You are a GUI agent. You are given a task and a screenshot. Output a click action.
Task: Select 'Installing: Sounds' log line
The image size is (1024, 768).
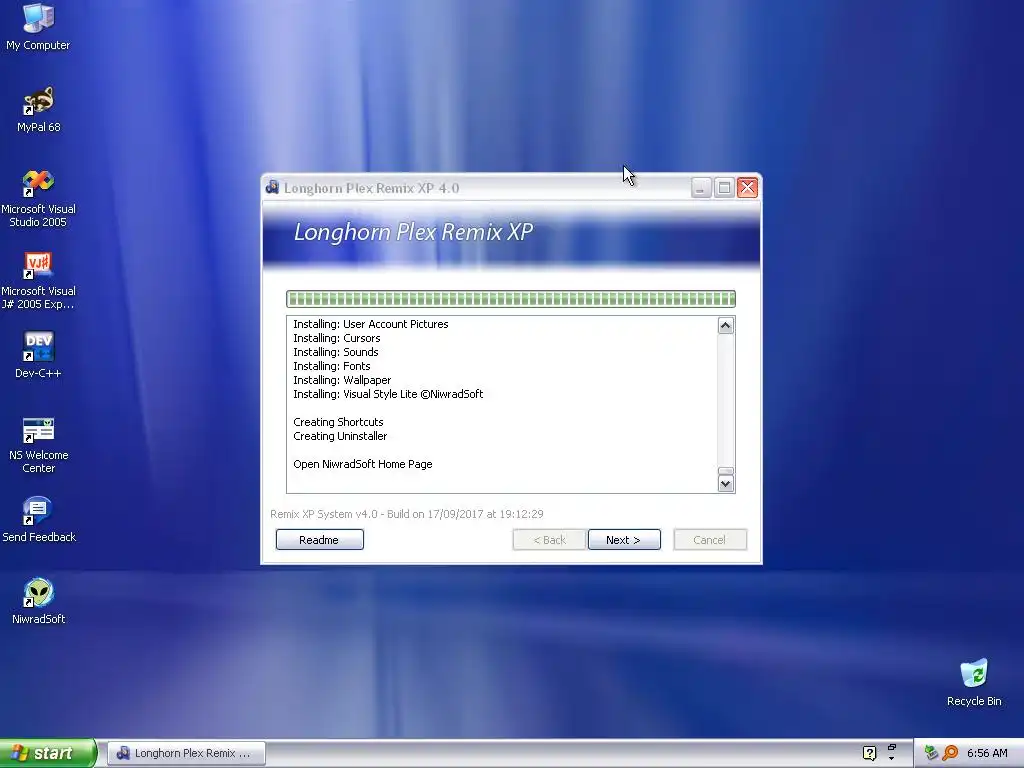click(x=336, y=352)
